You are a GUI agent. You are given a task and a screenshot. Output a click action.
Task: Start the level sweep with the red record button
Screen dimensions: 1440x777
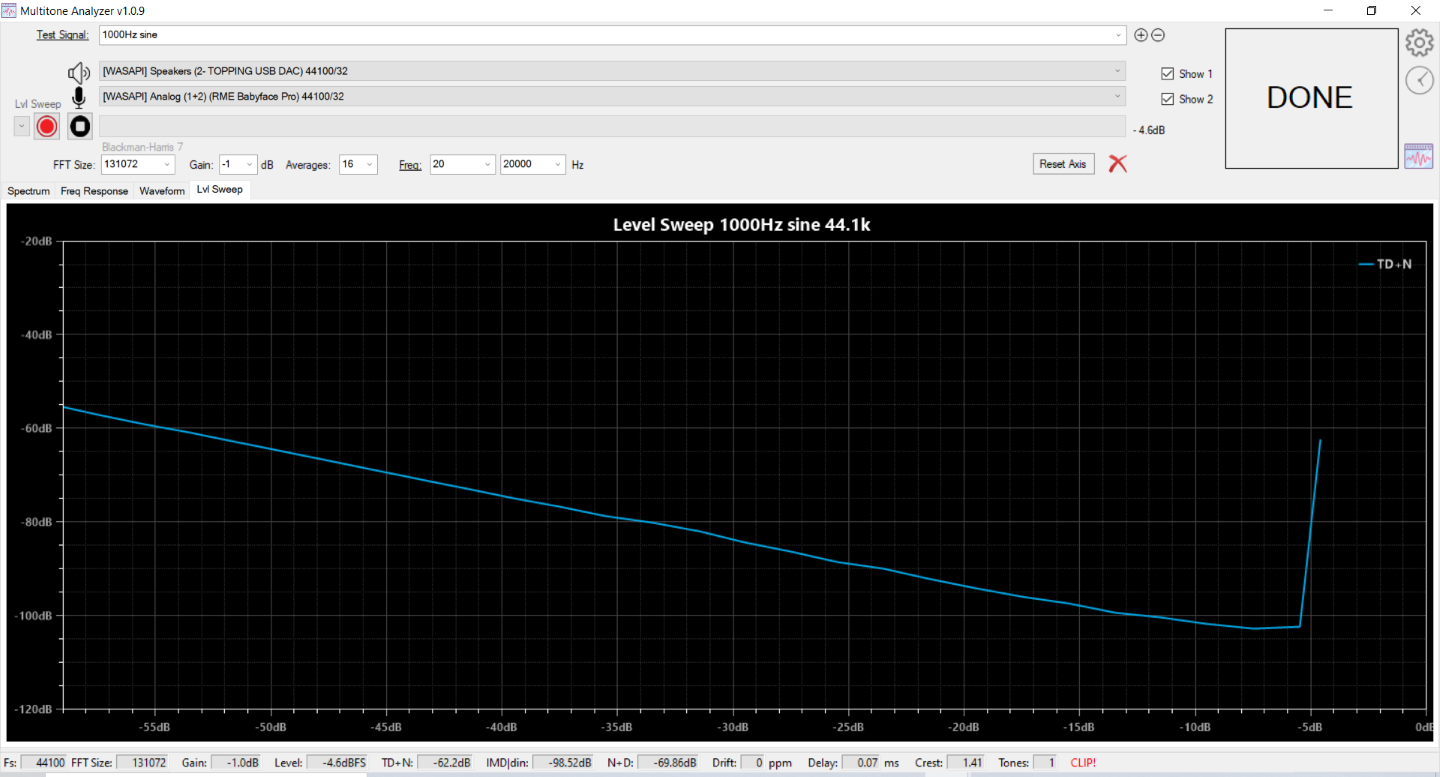pyautogui.click(x=46, y=127)
